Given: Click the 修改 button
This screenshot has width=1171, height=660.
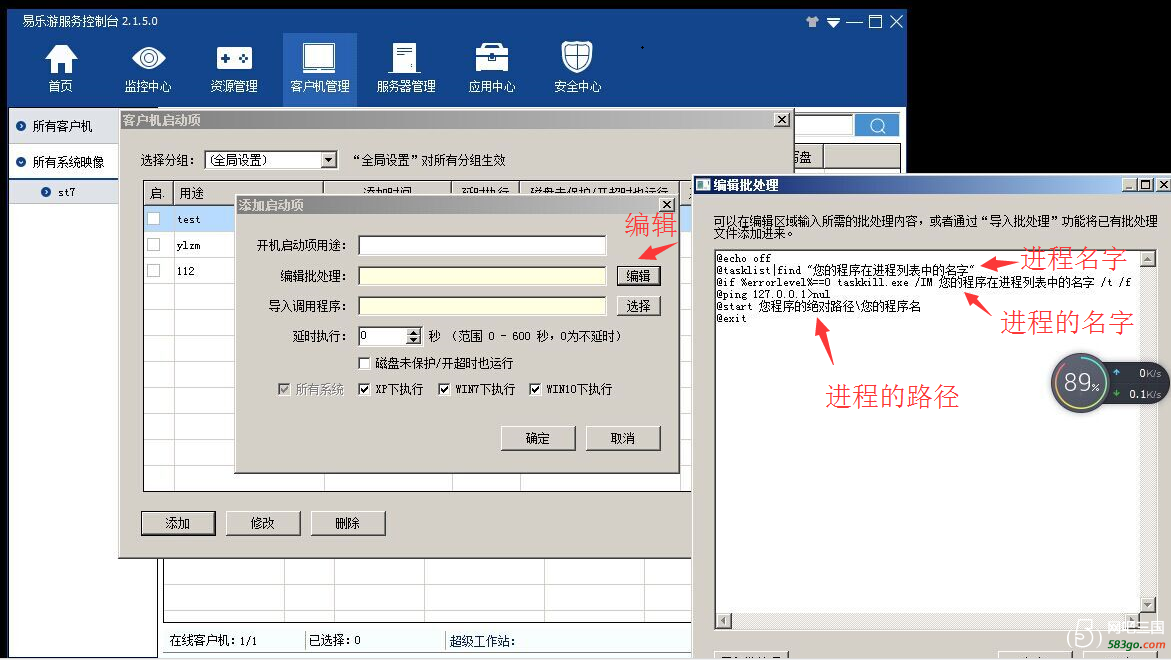Looking at the screenshot, I should [263, 523].
